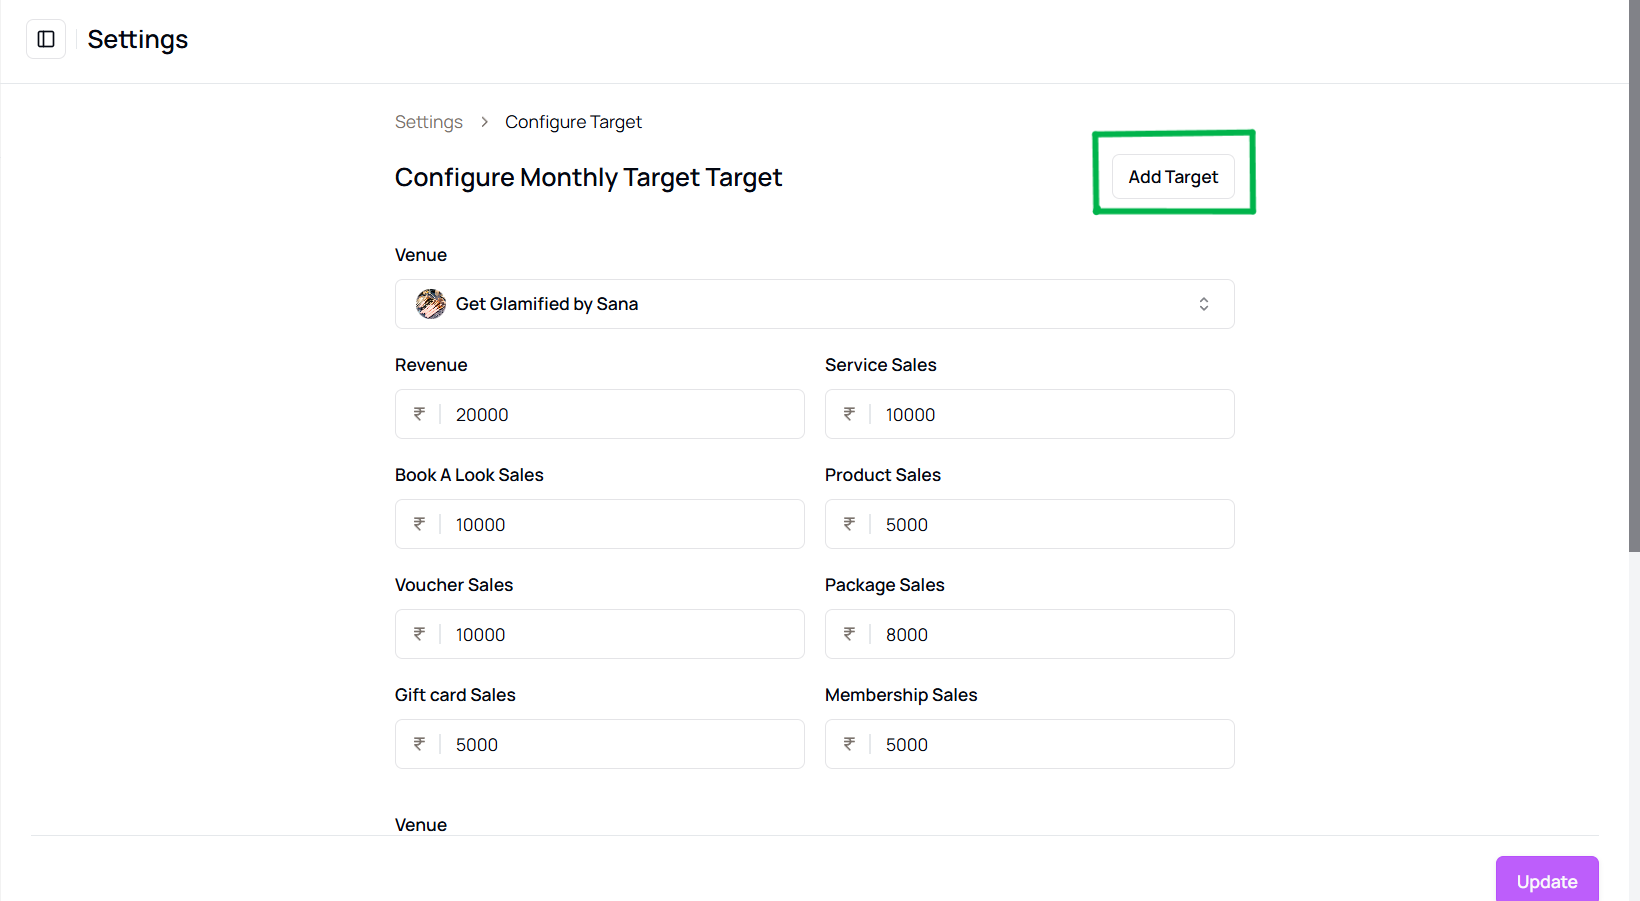Viewport: 1640px width, 901px height.
Task: Click the Get Glamified venue avatar
Action: 431,304
